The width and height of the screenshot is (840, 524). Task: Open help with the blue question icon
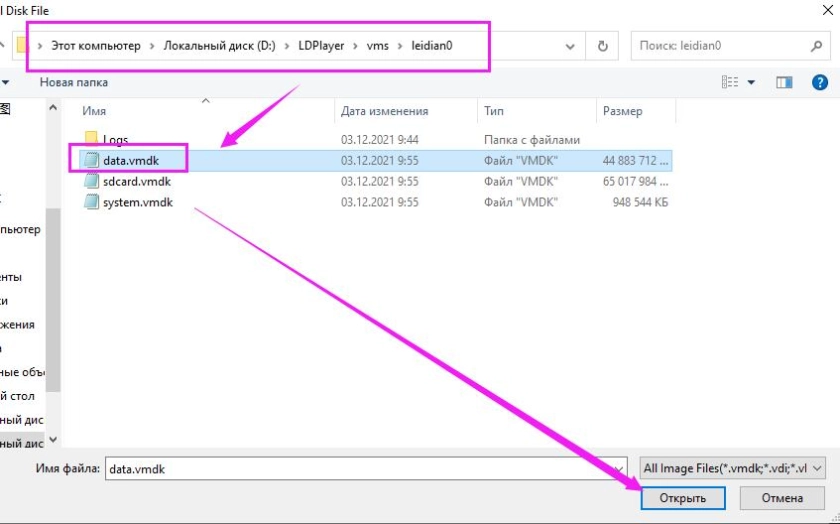point(820,82)
